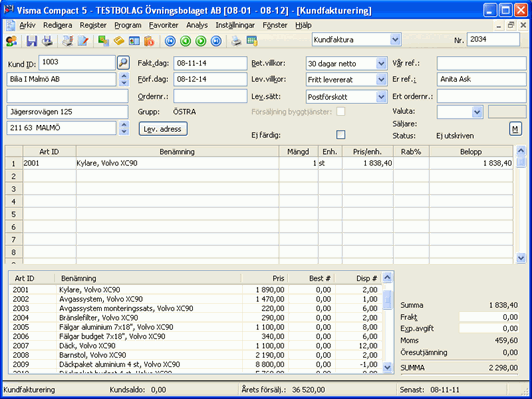Open the Arkiv menu
The height and width of the screenshot is (399, 532).
pyautogui.click(x=27, y=25)
